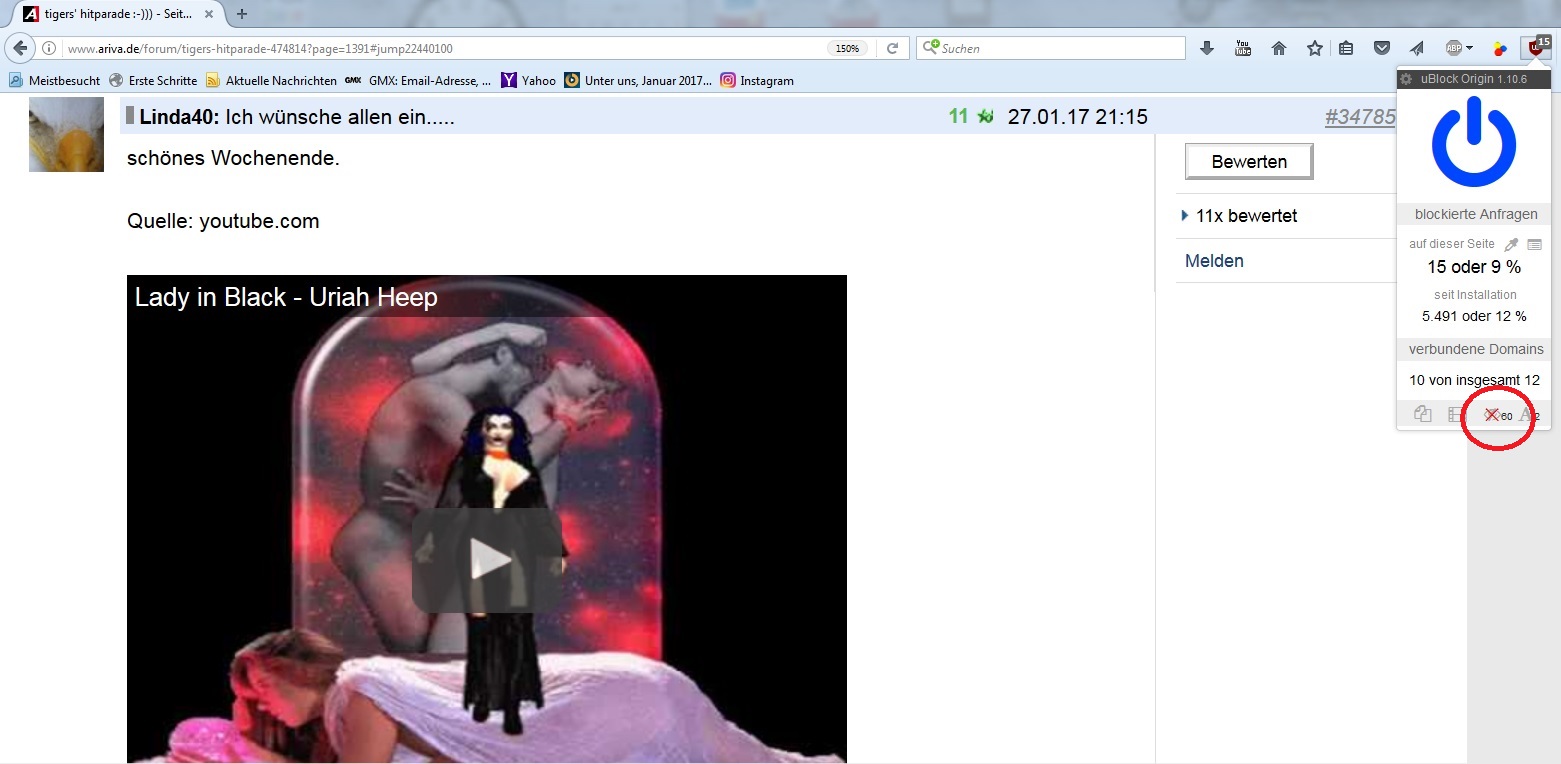Viewport: 1561px width, 764px height.
Task: Bookmark this page with the star
Action: coord(1315,48)
